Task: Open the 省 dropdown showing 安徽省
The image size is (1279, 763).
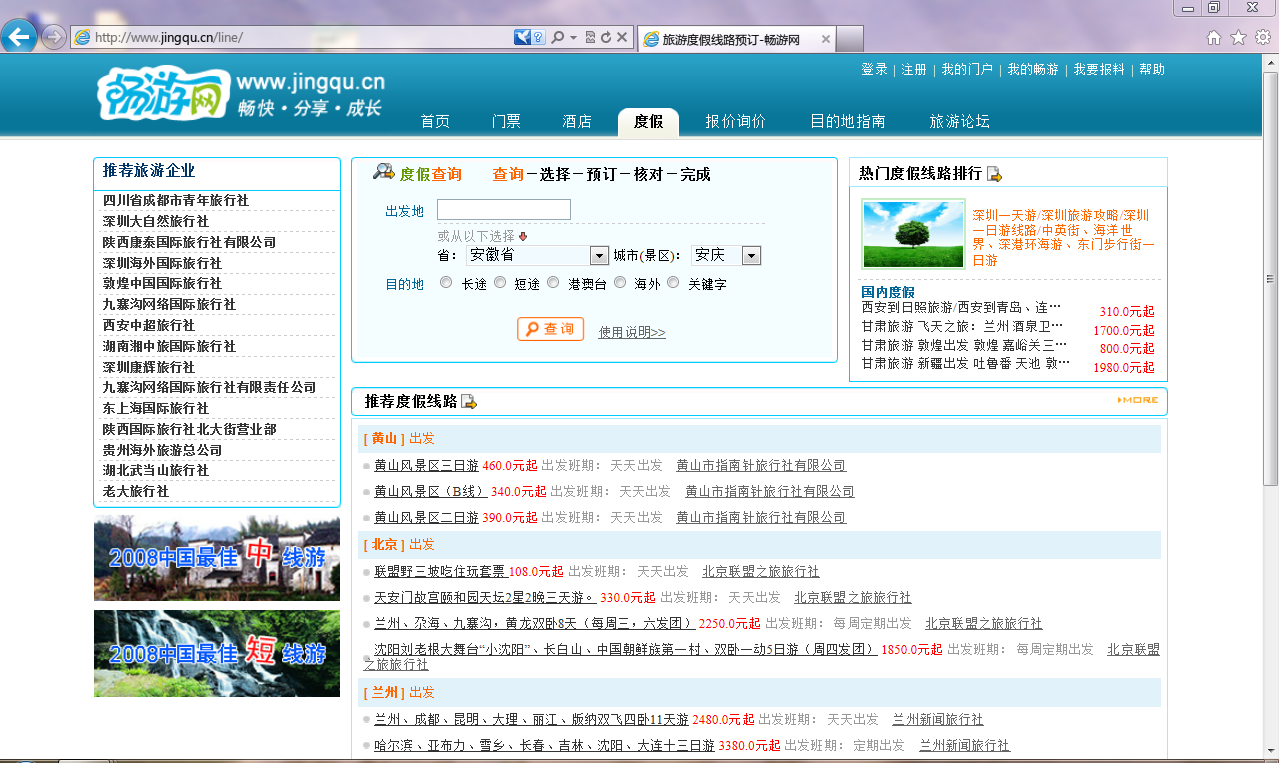Action: [537, 255]
